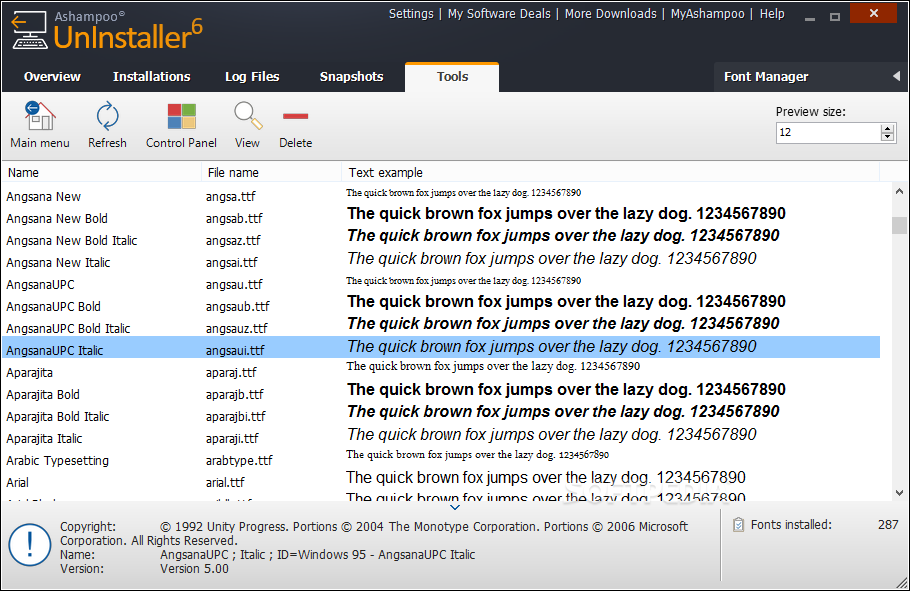Open the Log Files tab
This screenshot has width=910, height=591.
(252, 77)
